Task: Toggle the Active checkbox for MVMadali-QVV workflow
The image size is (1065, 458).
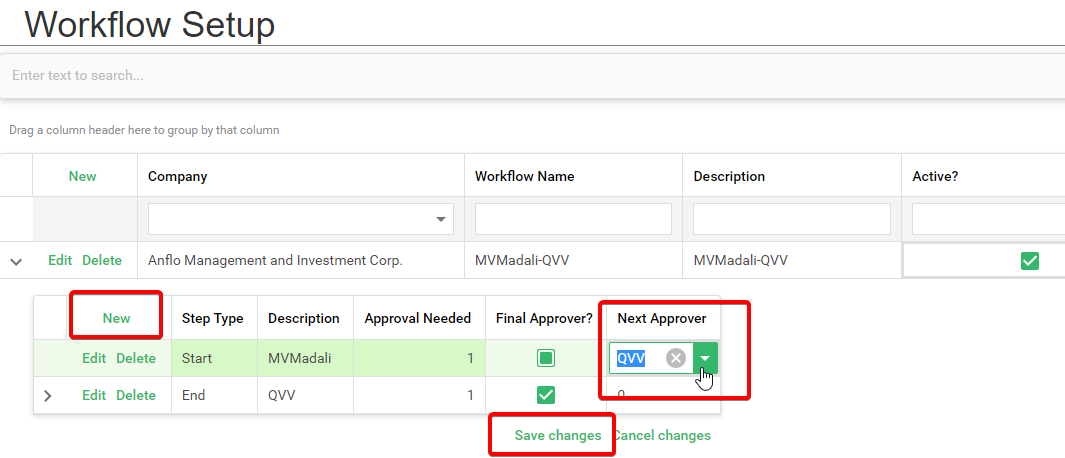Action: (x=1029, y=261)
